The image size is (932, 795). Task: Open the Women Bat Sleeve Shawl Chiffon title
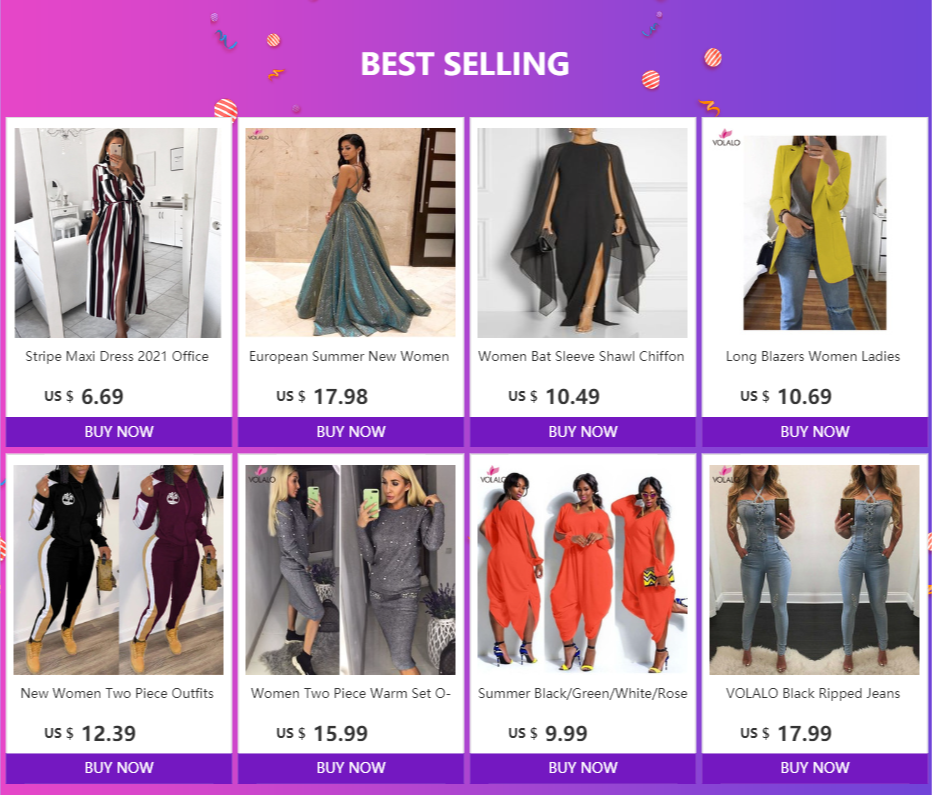pyautogui.click(x=581, y=357)
